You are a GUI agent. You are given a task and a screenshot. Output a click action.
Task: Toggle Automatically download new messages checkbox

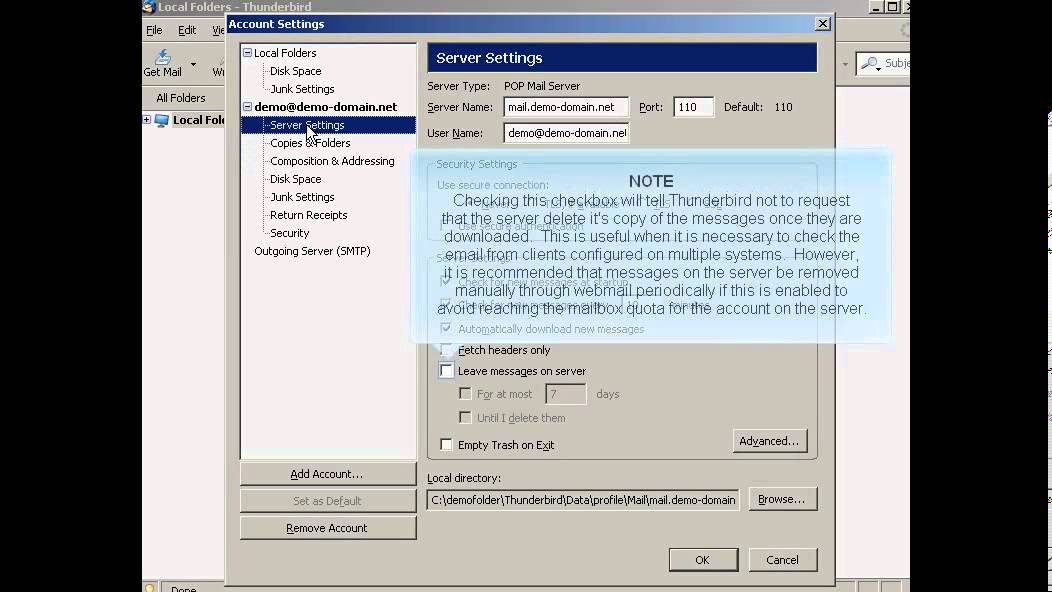(446, 328)
